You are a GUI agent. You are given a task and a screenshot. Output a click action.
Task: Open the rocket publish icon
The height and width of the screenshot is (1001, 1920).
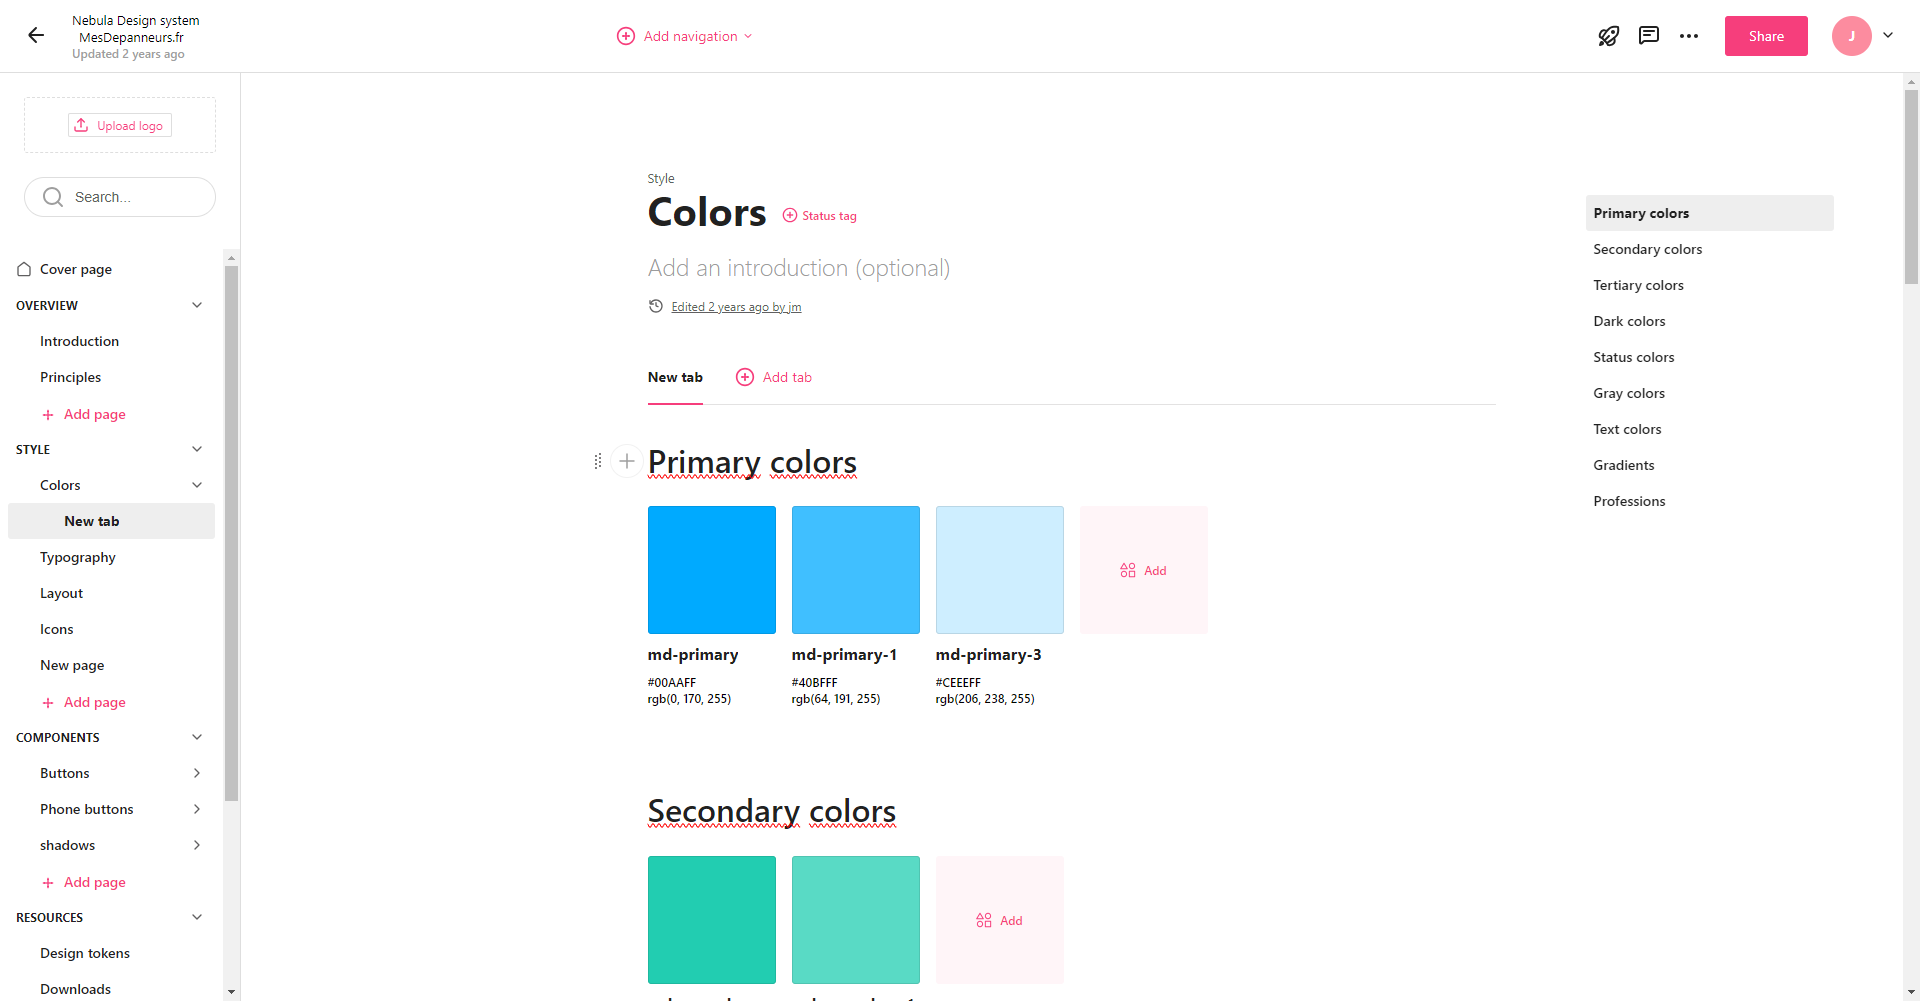1608,36
